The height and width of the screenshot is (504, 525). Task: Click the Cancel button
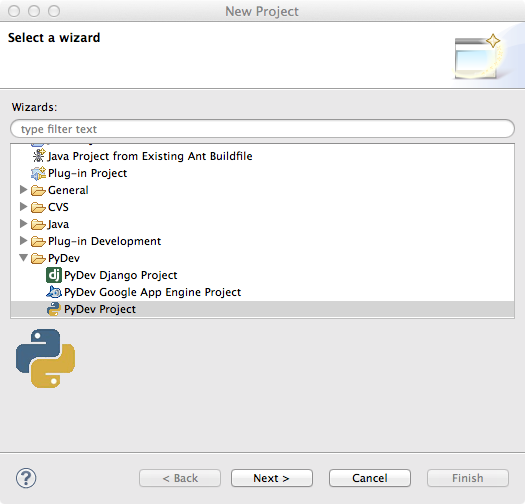tap(370, 478)
